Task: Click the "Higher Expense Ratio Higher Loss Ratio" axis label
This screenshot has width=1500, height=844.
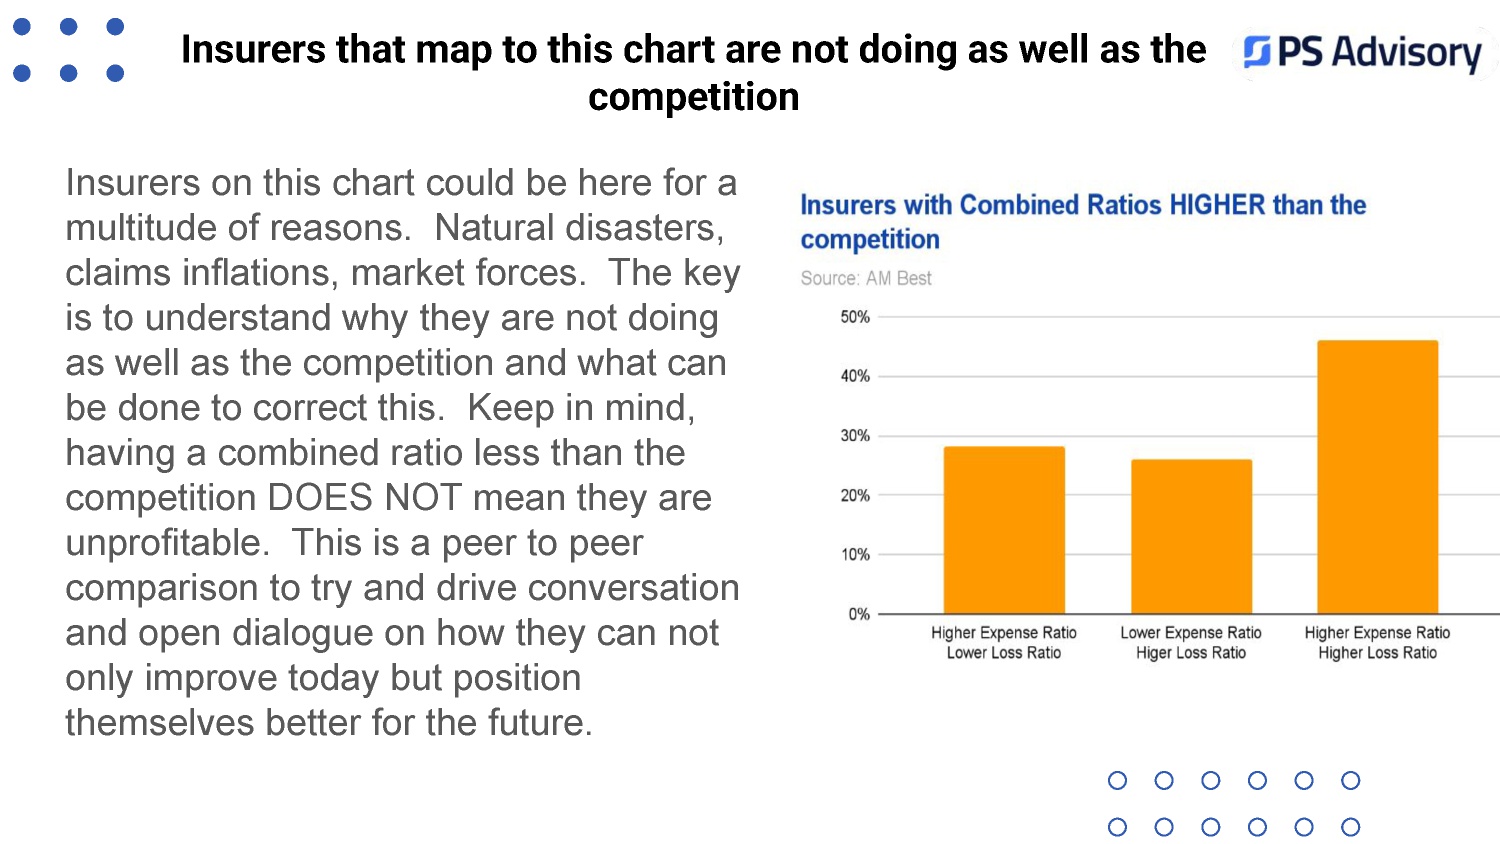Action: tap(1377, 642)
